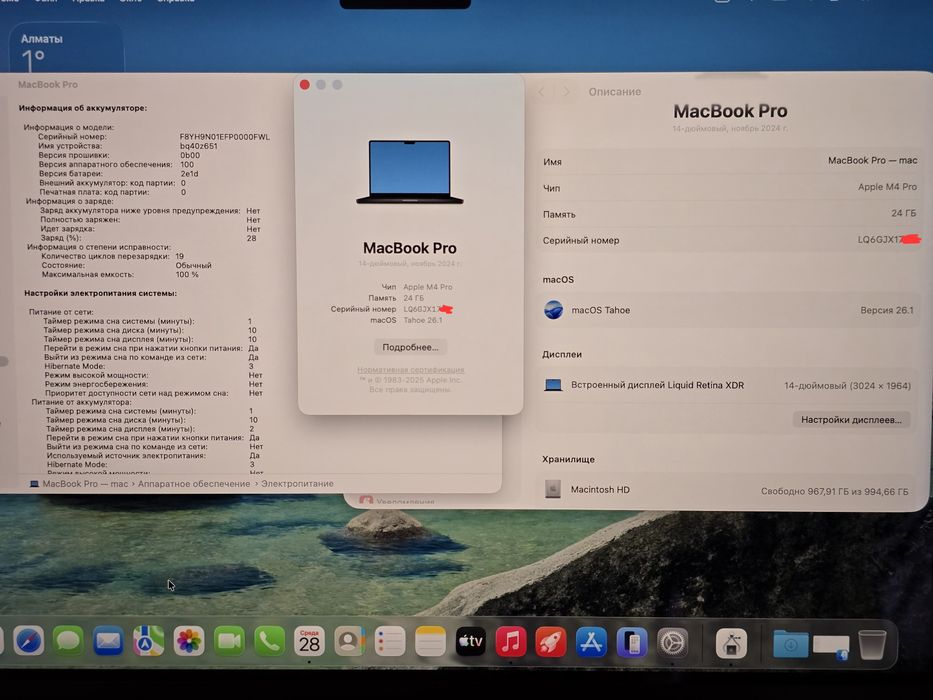Click battery serial F8YH9N01EFP0000FWL

click(225, 137)
